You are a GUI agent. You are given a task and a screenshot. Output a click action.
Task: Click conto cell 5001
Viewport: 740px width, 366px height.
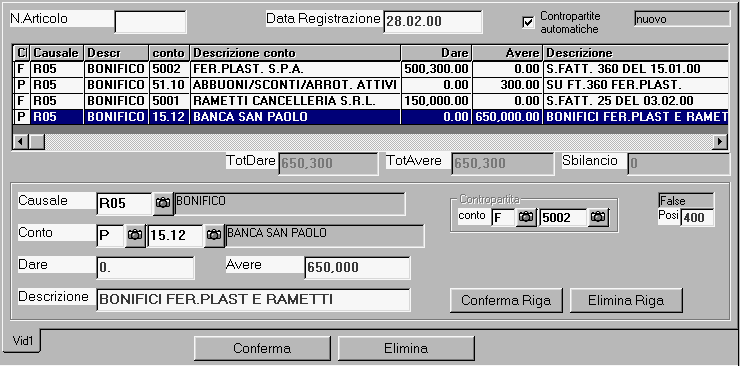(169, 101)
